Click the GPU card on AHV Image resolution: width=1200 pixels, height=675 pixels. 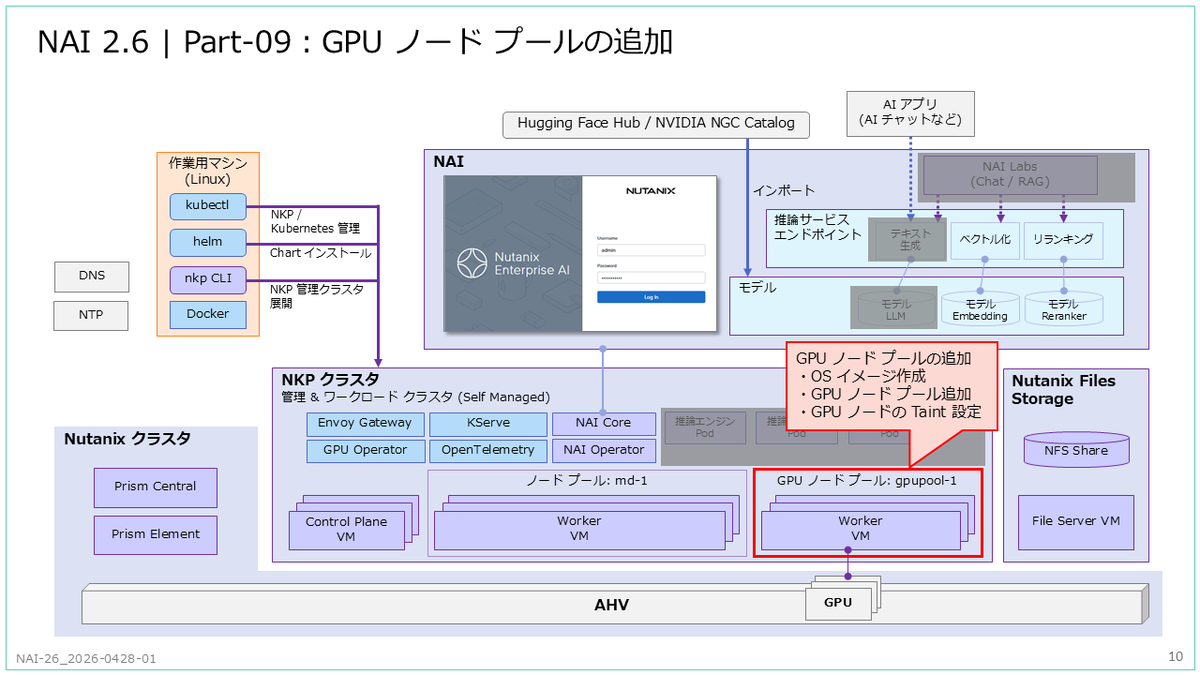(x=837, y=603)
